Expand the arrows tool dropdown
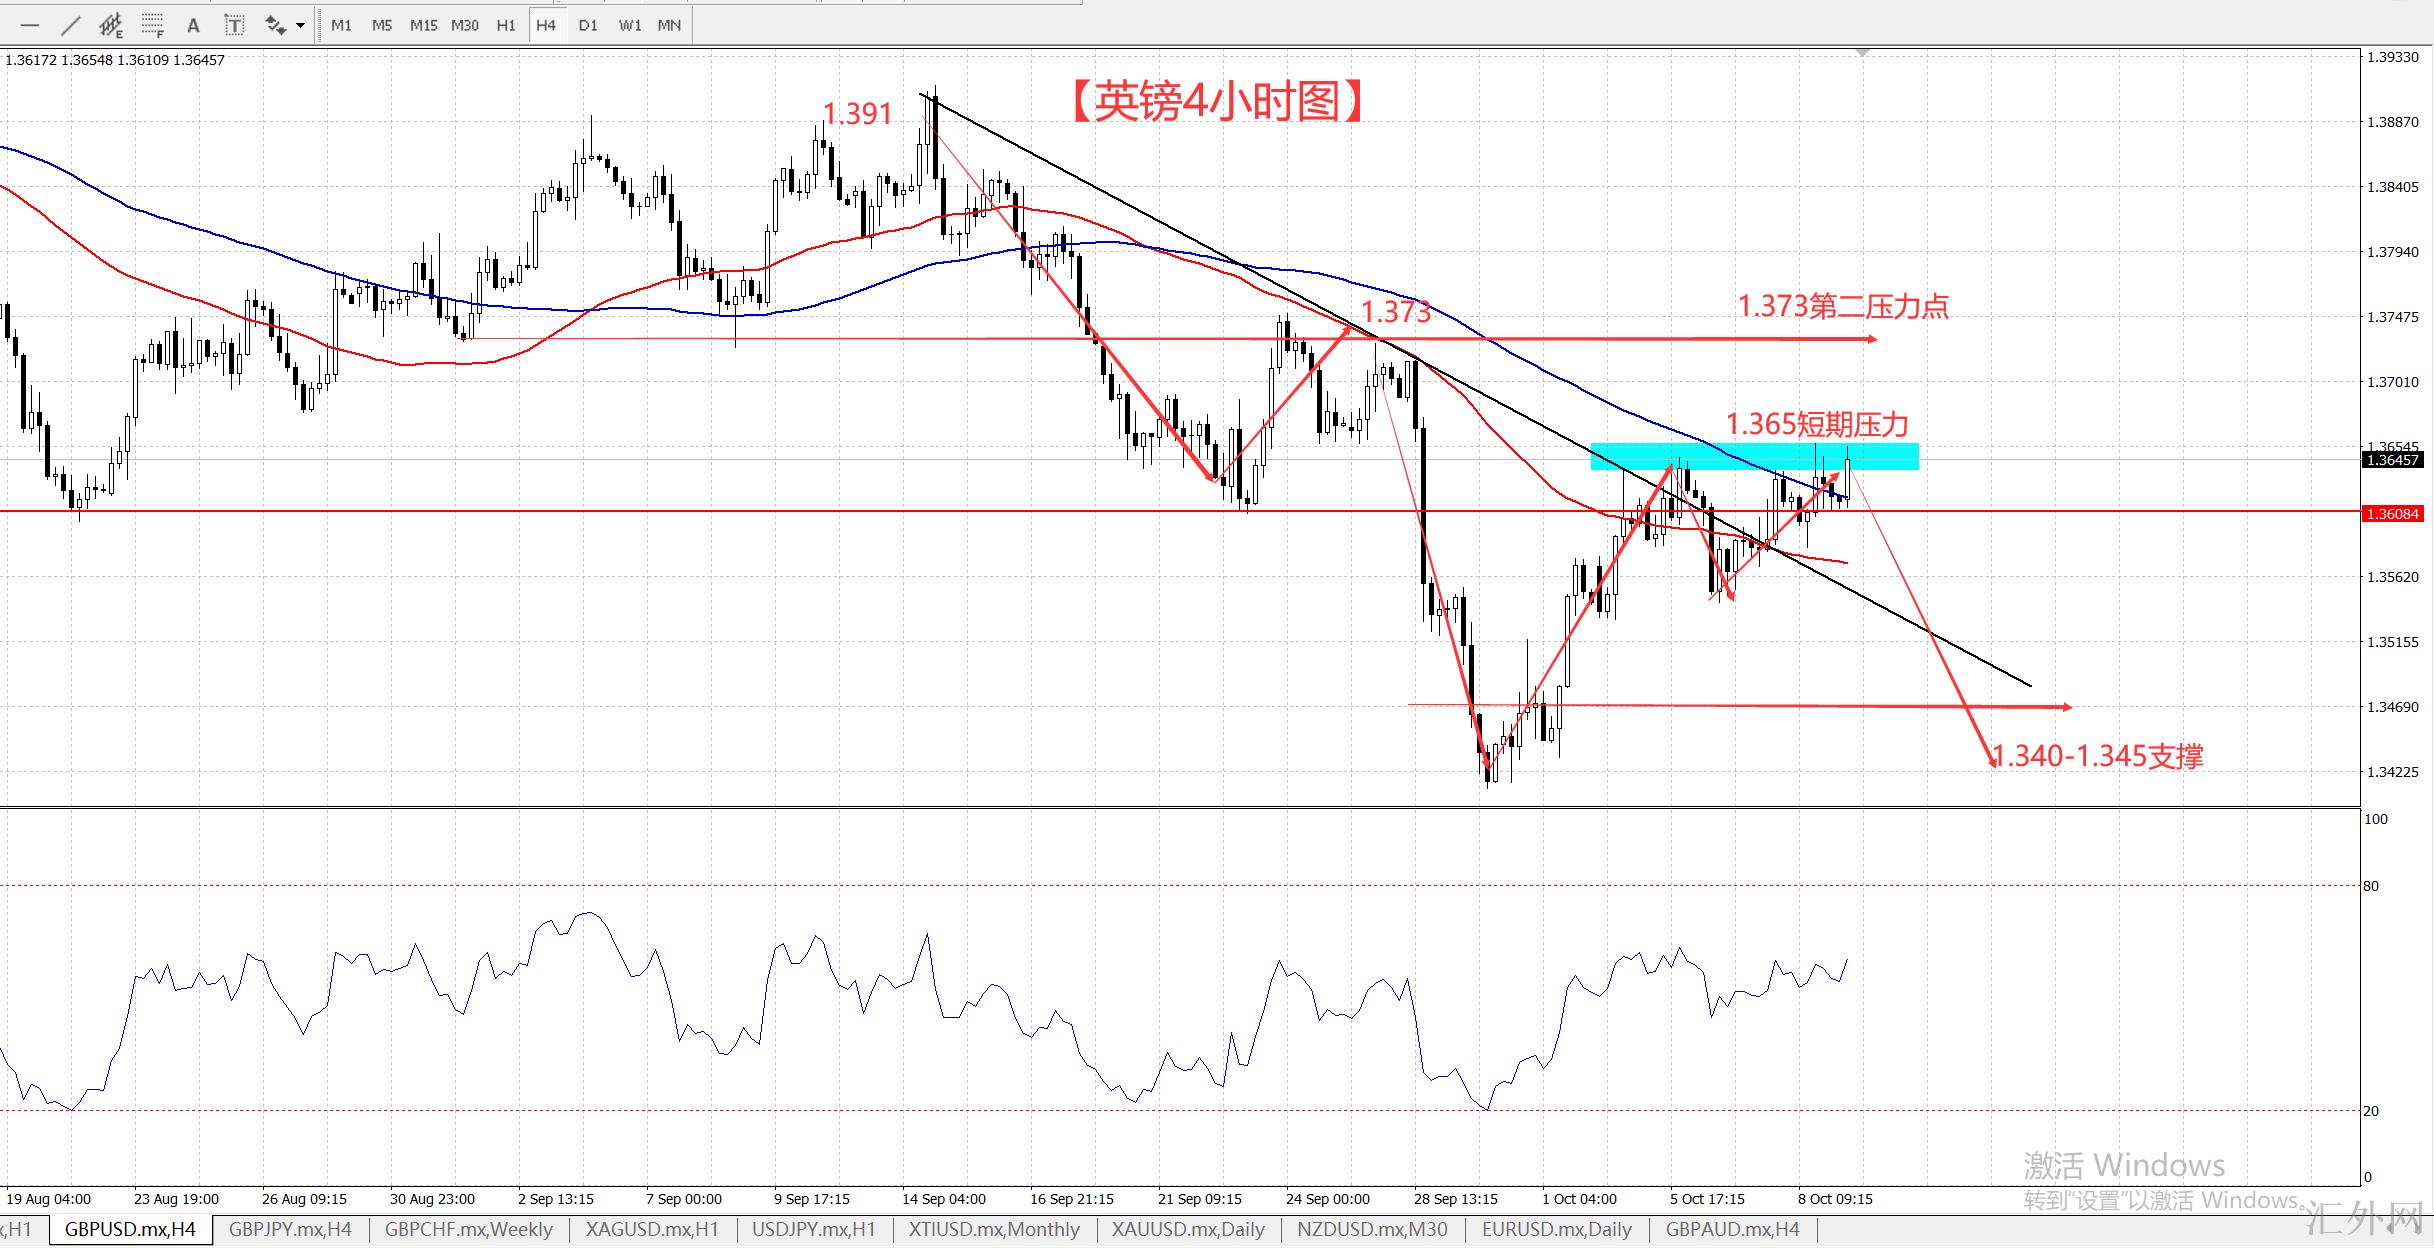The width and height of the screenshot is (2434, 1248). (300, 25)
